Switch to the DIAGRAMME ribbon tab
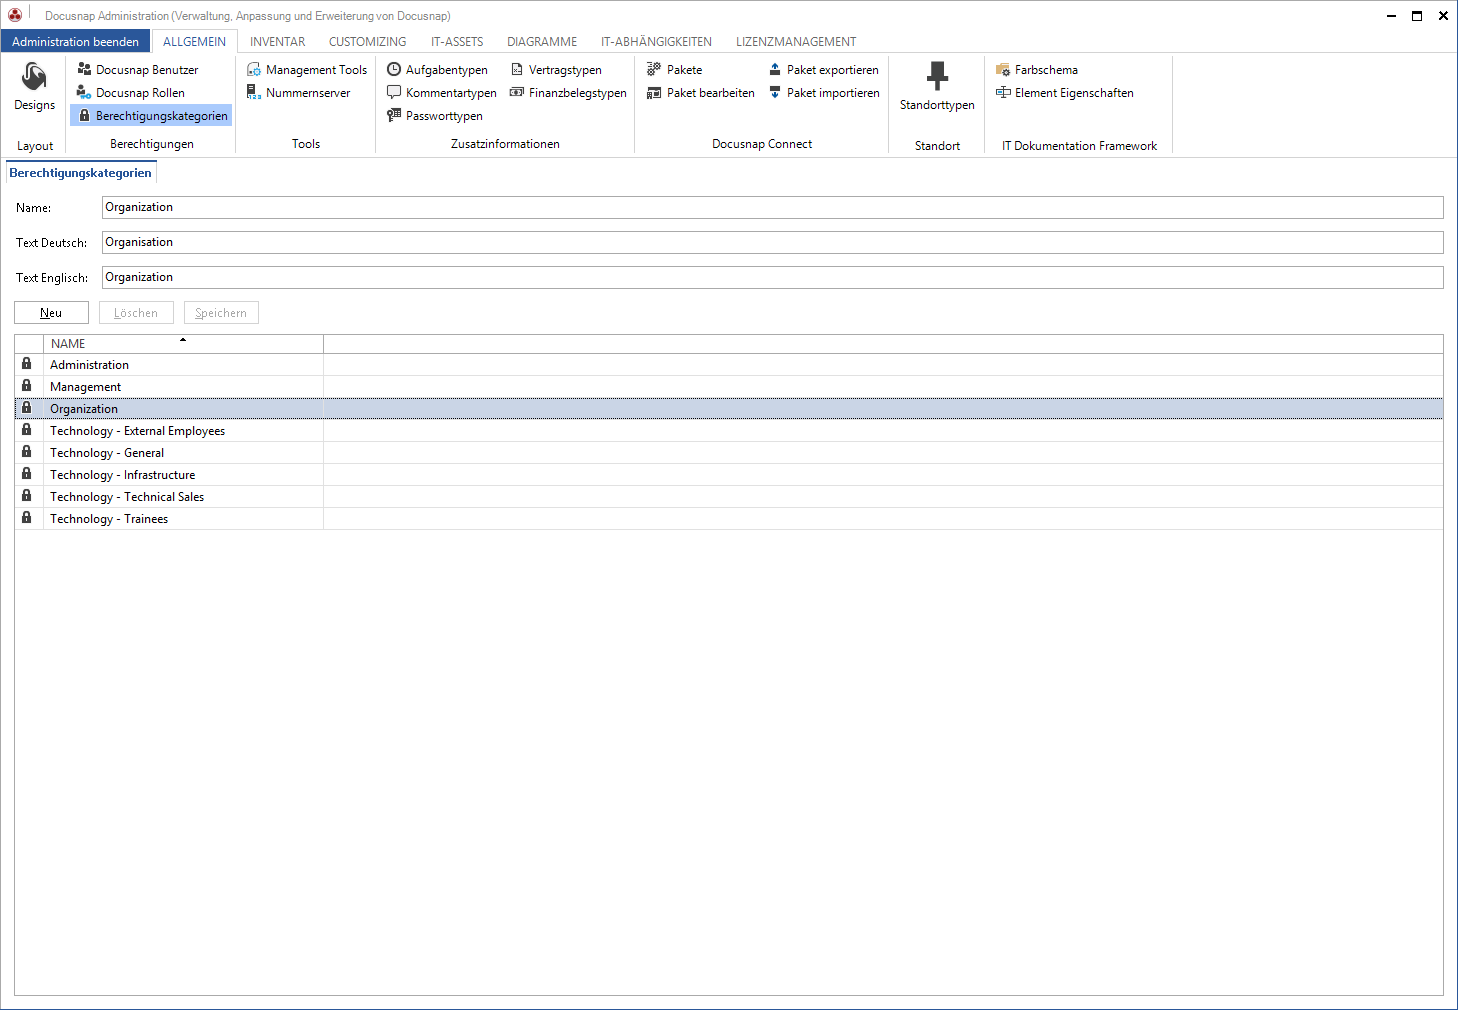Image resolution: width=1458 pixels, height=1010 pixels. pos(542,41)
